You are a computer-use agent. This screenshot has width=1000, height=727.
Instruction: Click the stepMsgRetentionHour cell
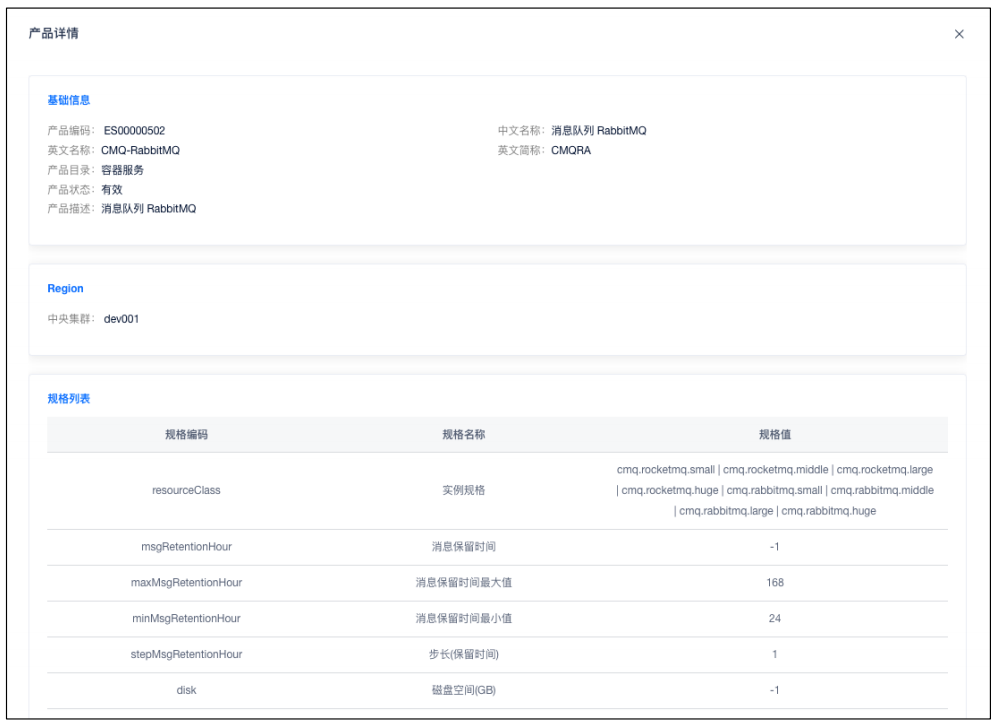tap(186, 654)
